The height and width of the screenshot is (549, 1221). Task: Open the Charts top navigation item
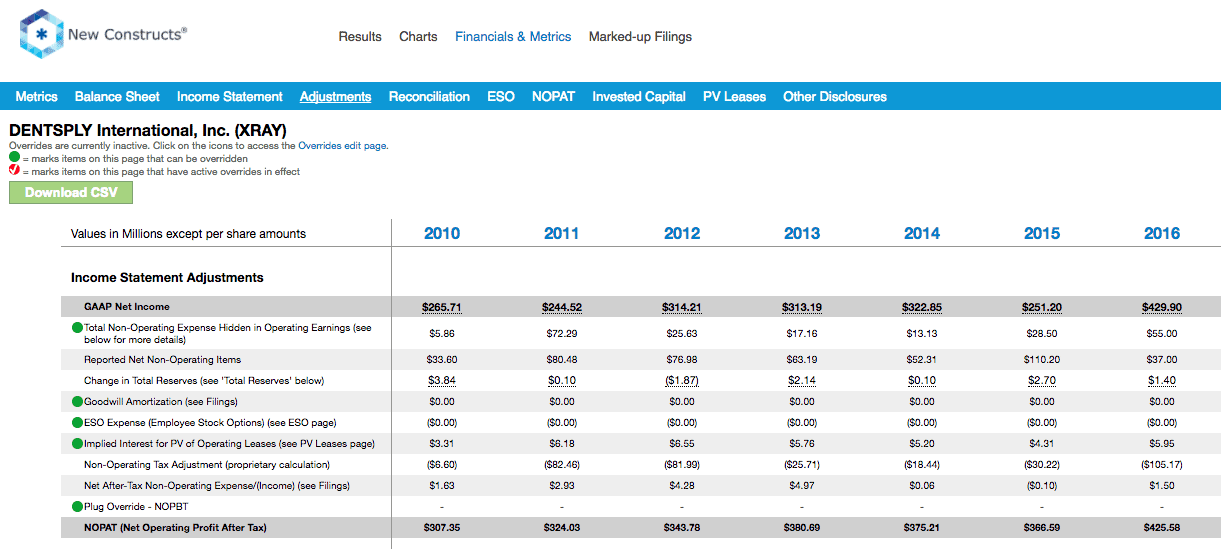tap(418, 36)
